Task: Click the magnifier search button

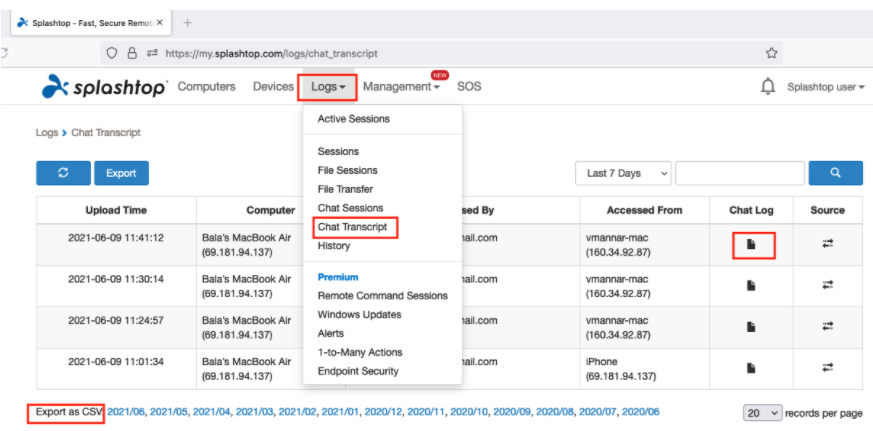Action: 835,173
